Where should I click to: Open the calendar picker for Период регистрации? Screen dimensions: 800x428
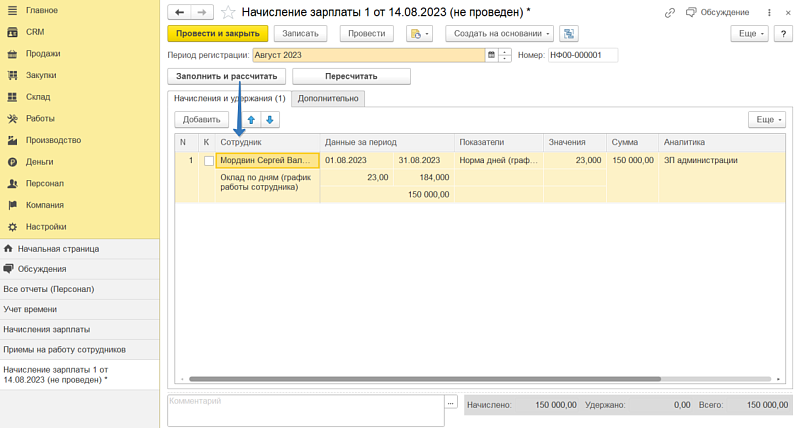coord(491,55)
